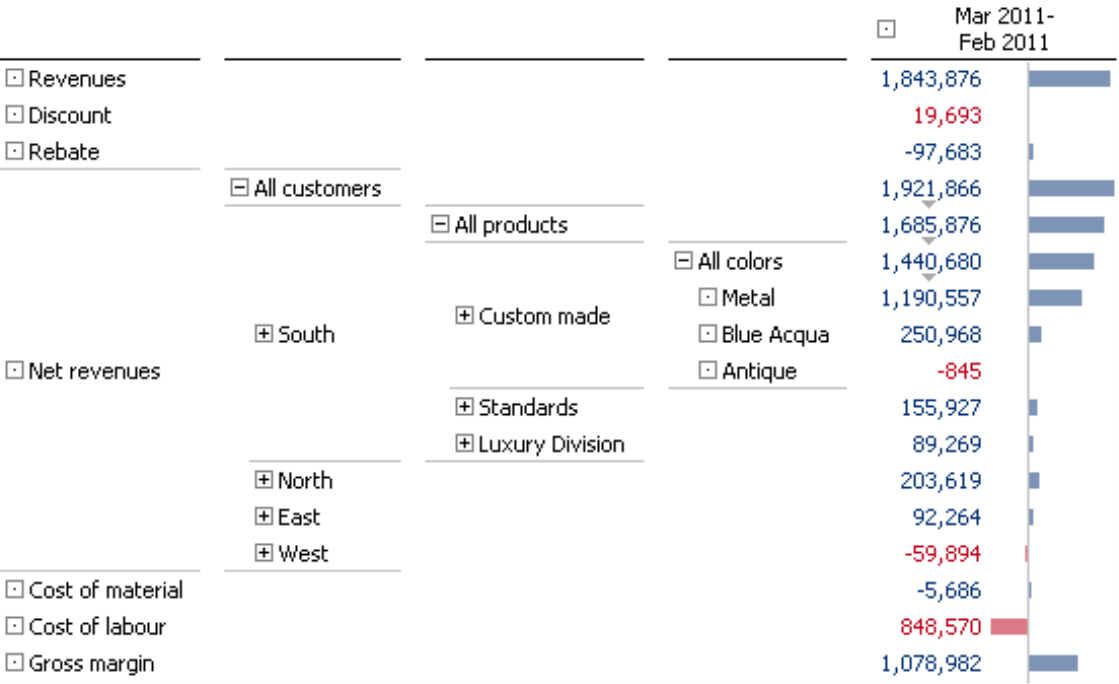Expand Luxury Division product group
This screenshot has height=684, width=1119.
(x=464, y=443)
